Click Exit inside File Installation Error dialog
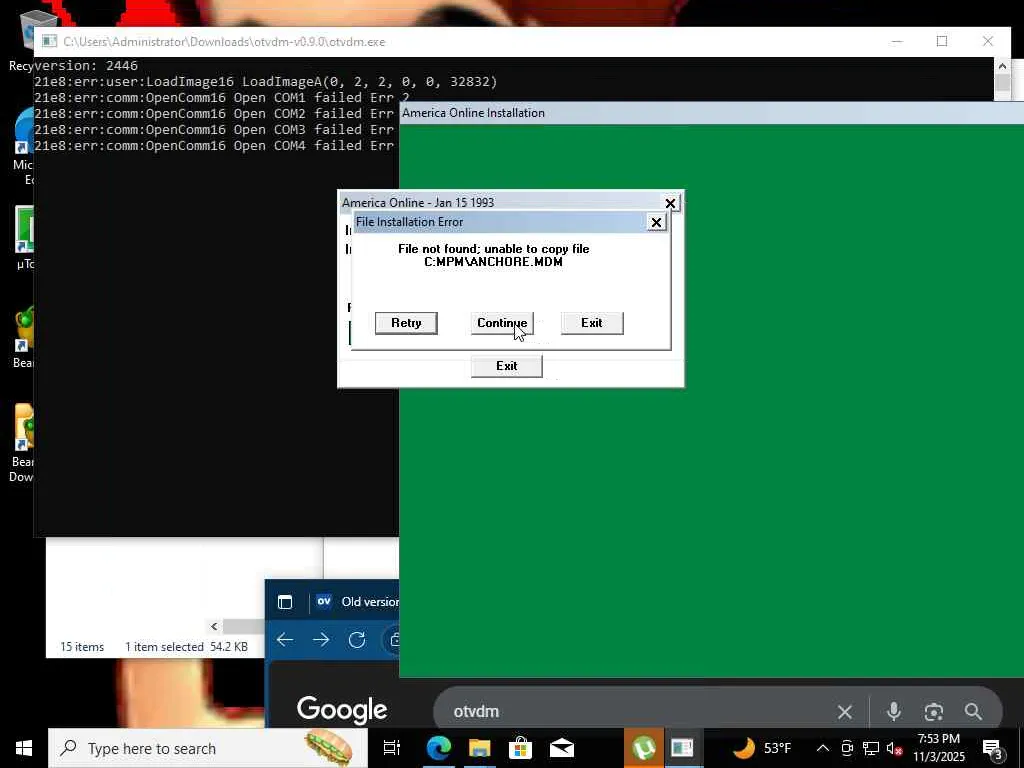 pos(592,323)
